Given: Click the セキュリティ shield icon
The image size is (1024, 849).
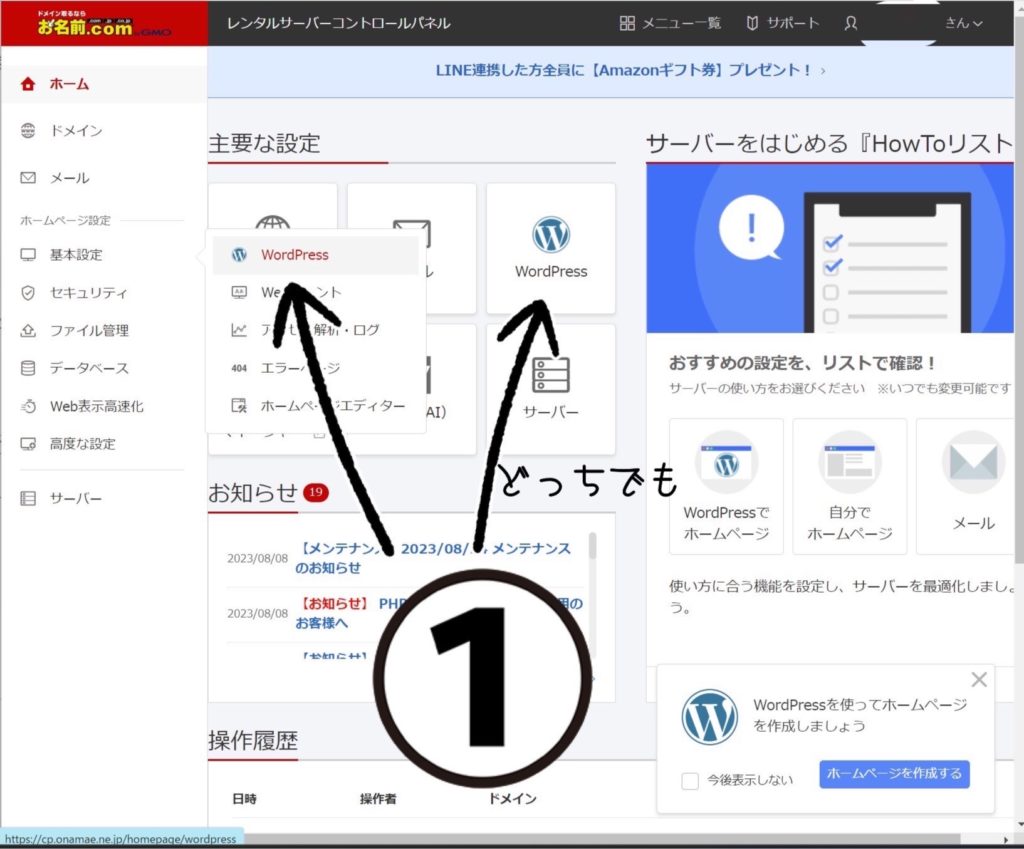Looking at the screenshot, I should point(28,293).
